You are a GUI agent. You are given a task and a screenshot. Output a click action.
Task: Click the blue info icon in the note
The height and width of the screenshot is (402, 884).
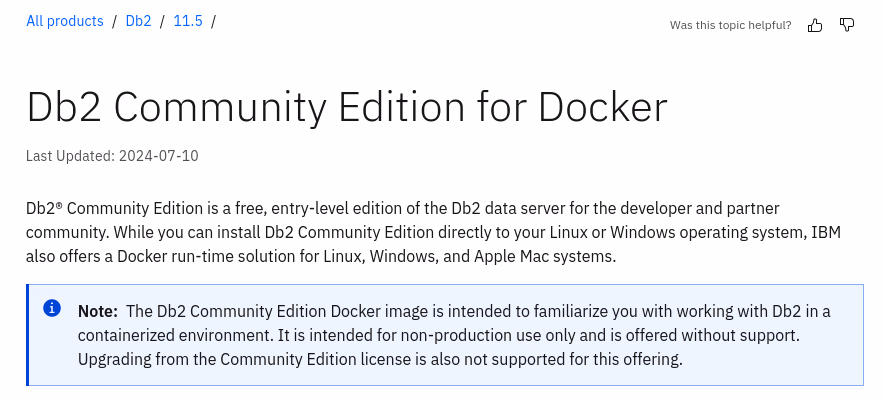pos(53,308)
